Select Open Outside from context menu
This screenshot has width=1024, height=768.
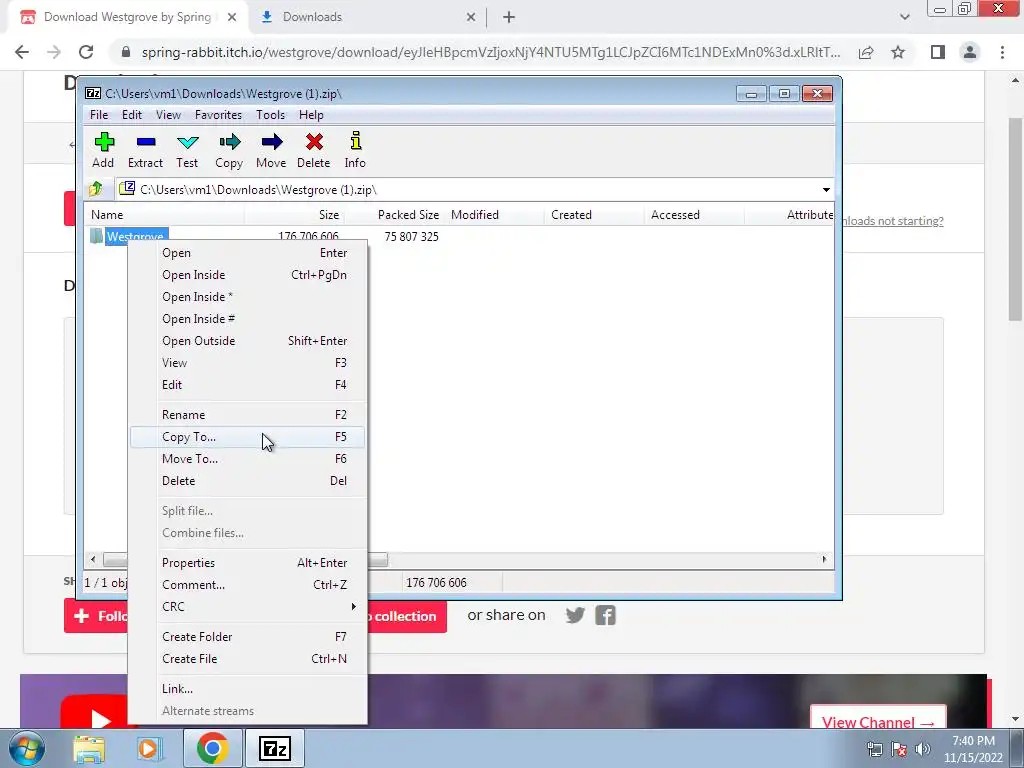coord(248,341)
